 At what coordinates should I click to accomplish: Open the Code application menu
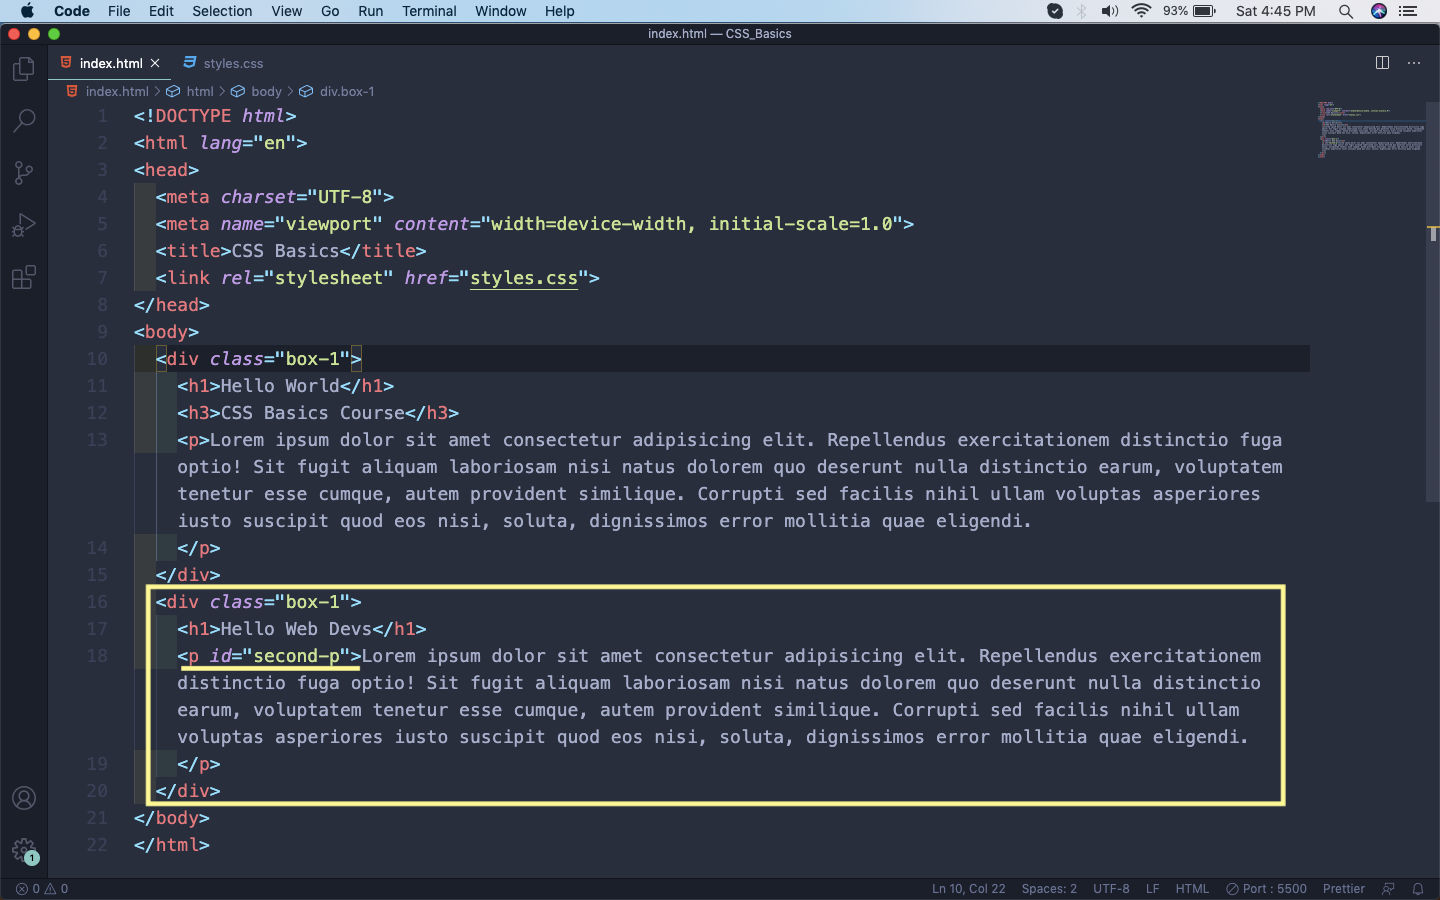[x=71, y=11]
